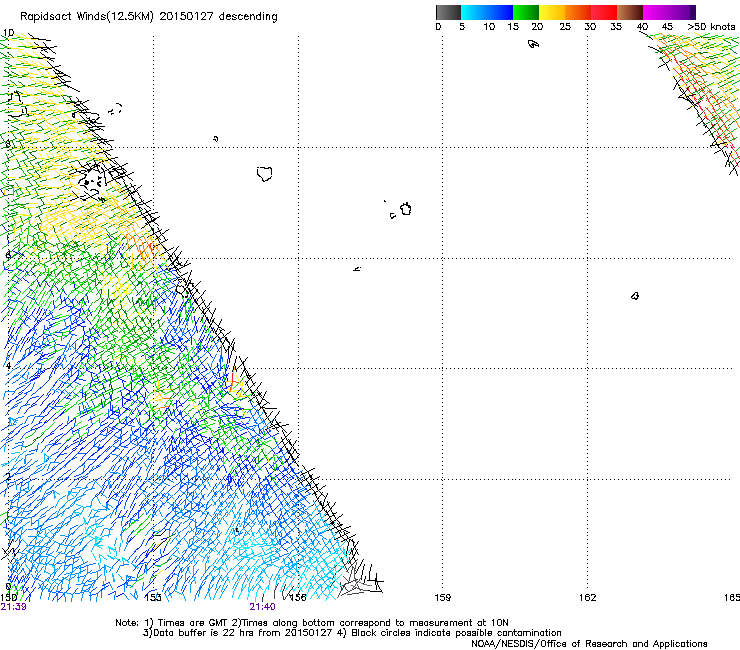Click the island outline near 161E 10N
Image resolution: width=740 pixels, height=650 pixels.
[x=533, y=44]
